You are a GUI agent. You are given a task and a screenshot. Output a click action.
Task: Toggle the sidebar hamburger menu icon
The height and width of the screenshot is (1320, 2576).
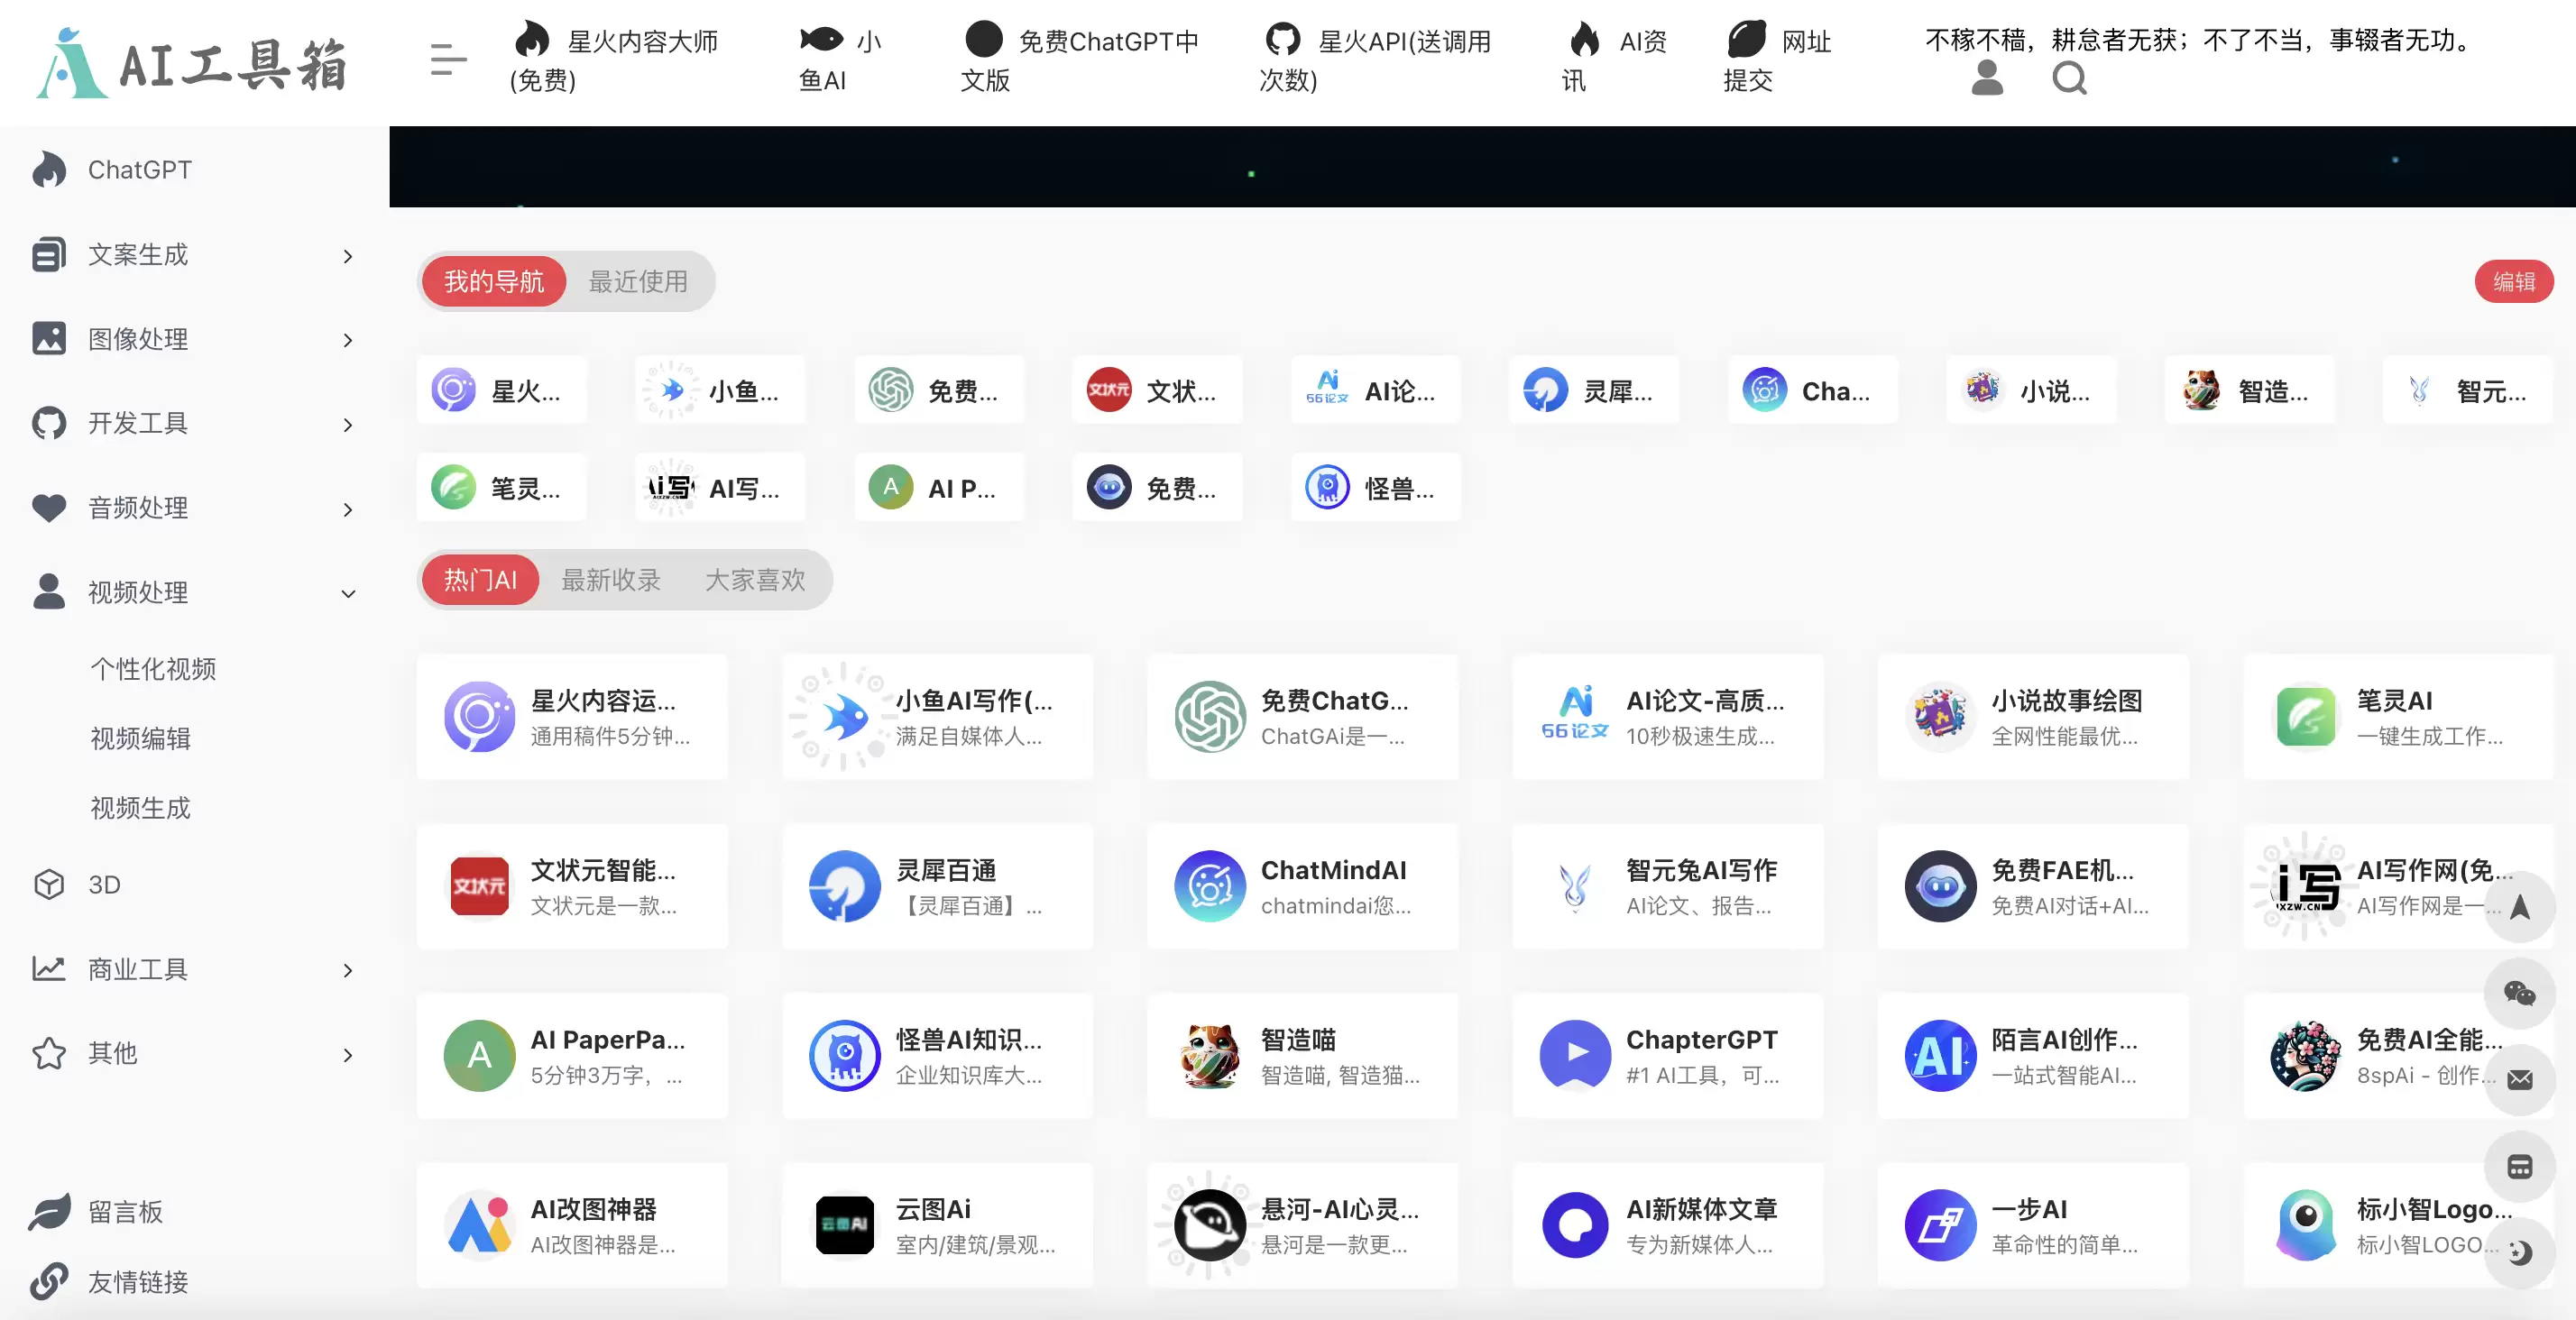[448, 60]
